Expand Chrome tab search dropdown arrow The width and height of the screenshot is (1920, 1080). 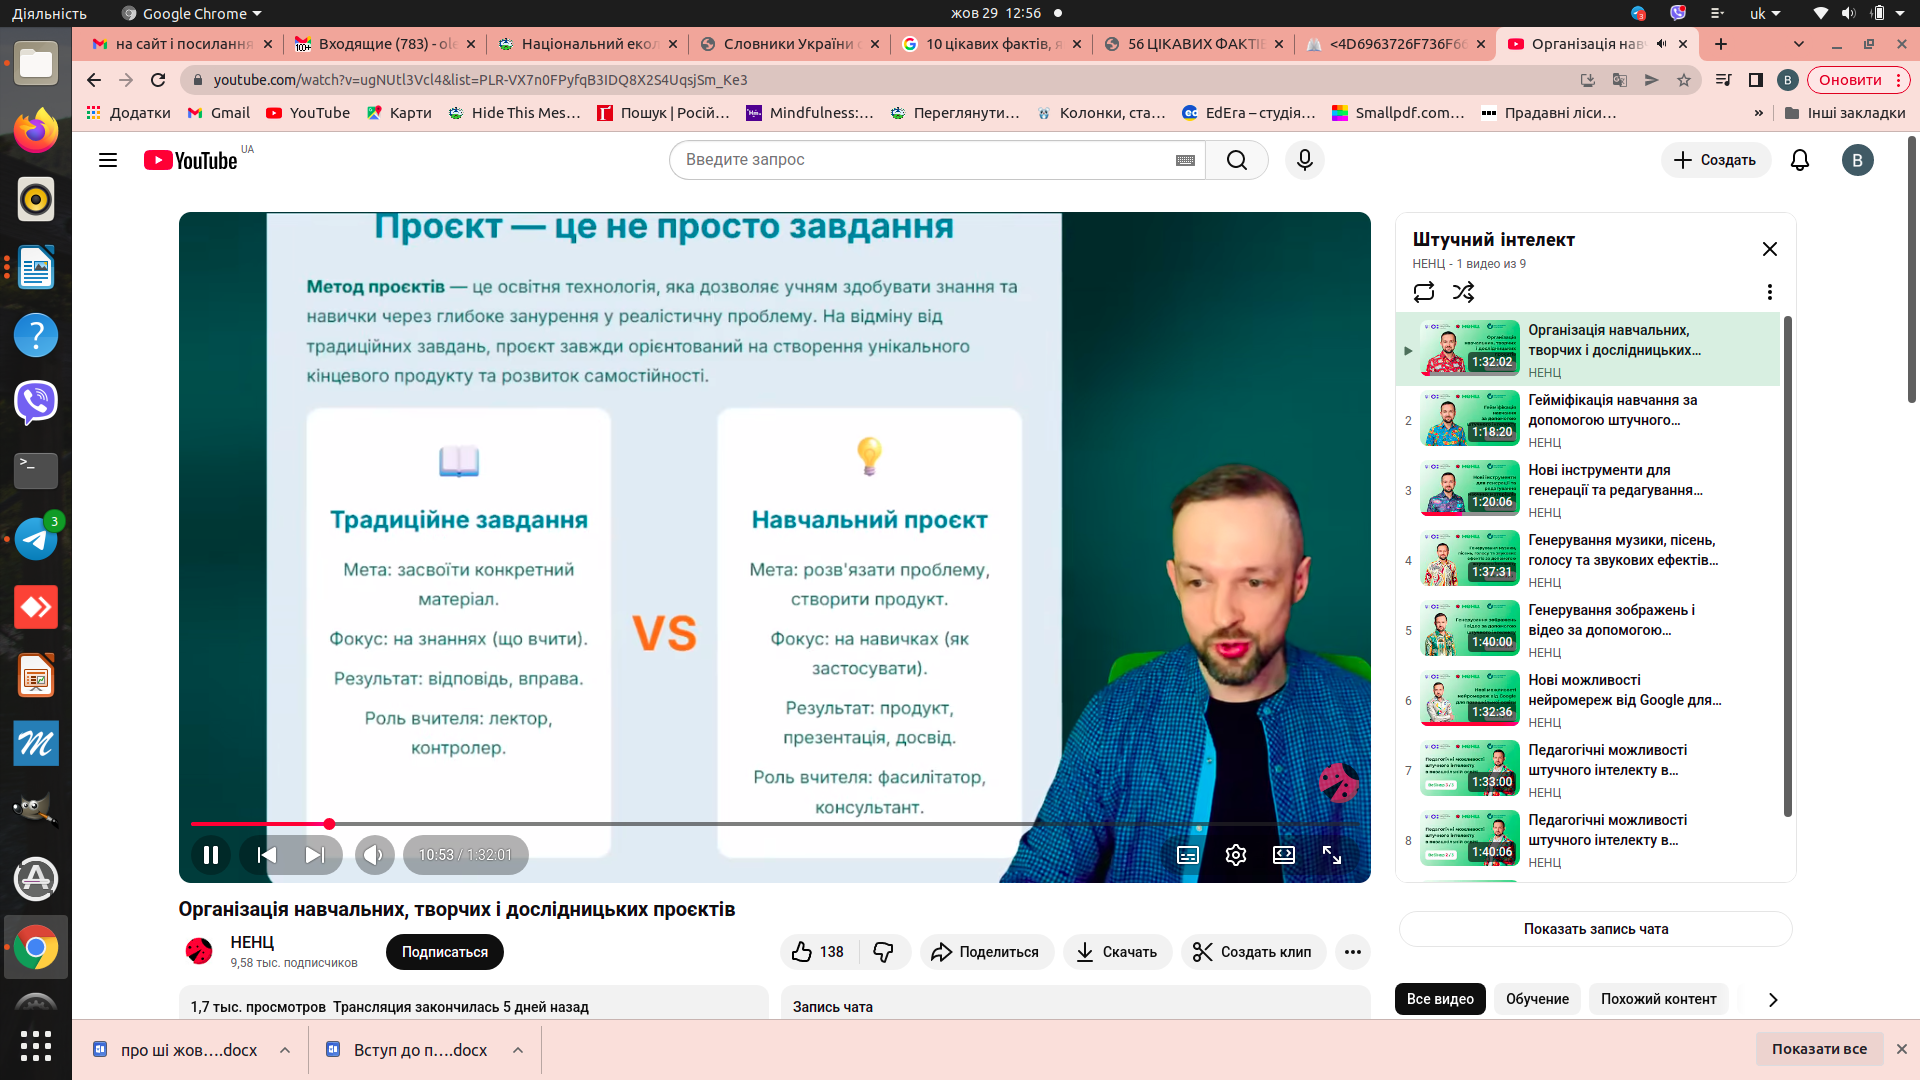click(1799, 44)
